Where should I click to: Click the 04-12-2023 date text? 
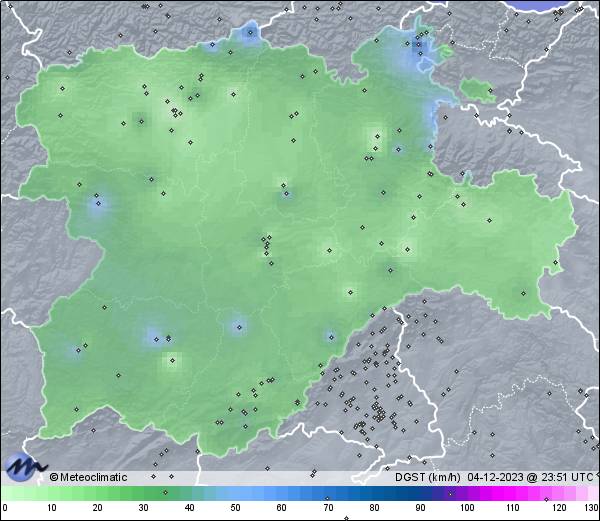pyautogui.click(x=495, y=477)
